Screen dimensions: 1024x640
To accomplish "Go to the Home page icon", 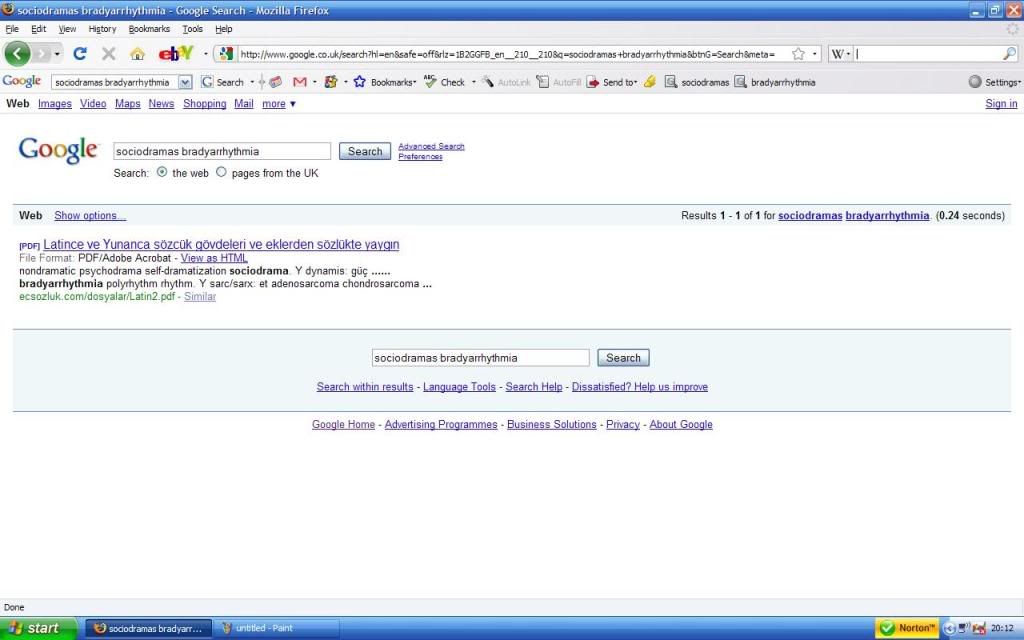I will [137, 54].
